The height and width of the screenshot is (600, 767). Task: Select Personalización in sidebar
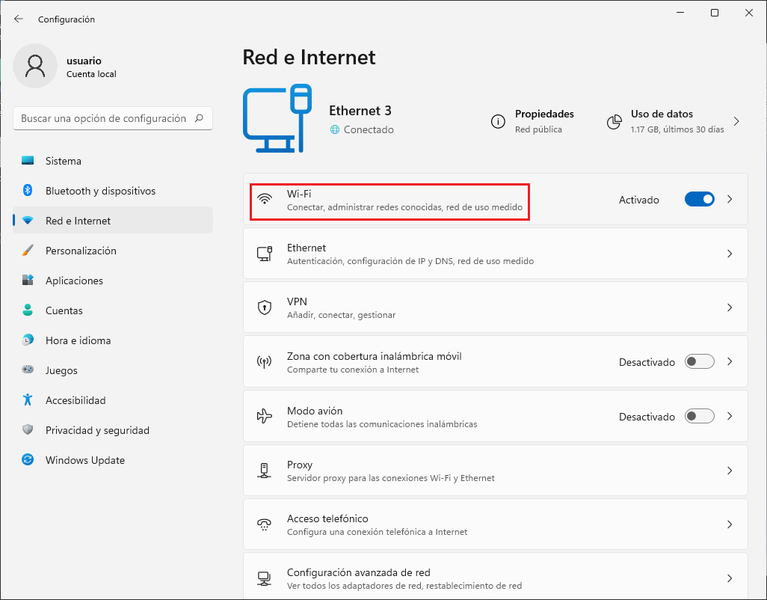tap(113, 250)
